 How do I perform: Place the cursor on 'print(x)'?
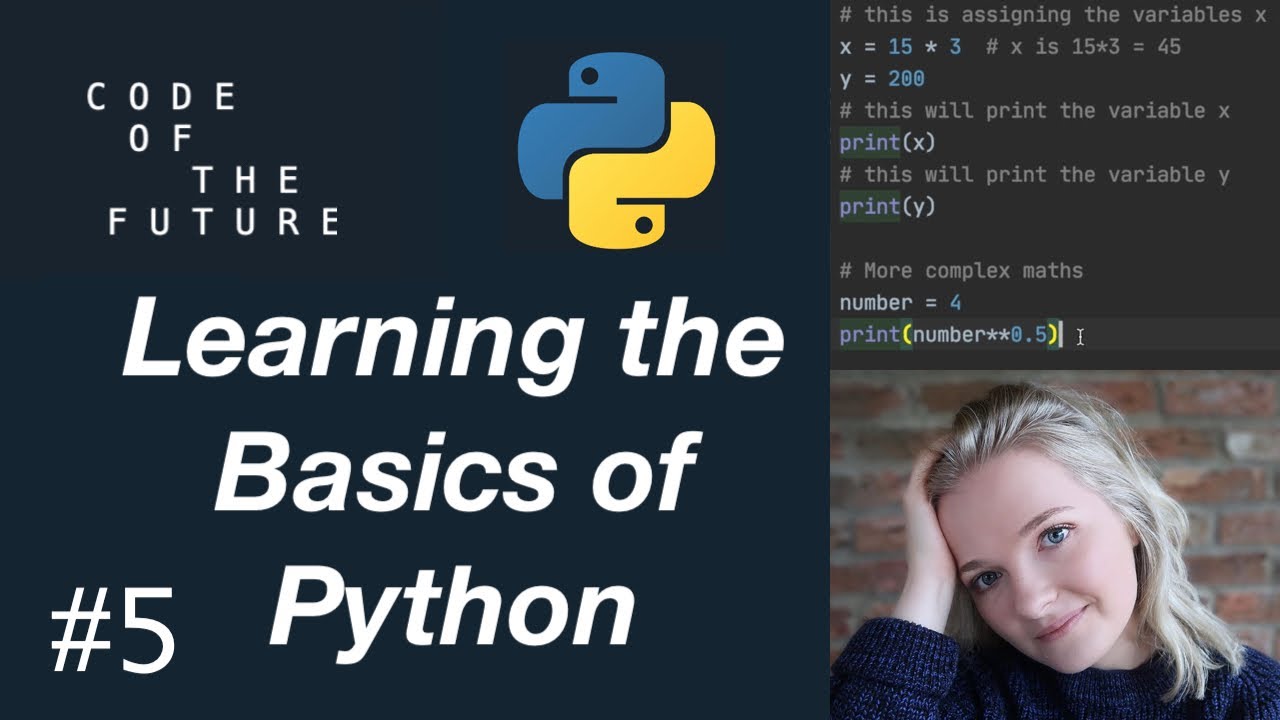887,142
